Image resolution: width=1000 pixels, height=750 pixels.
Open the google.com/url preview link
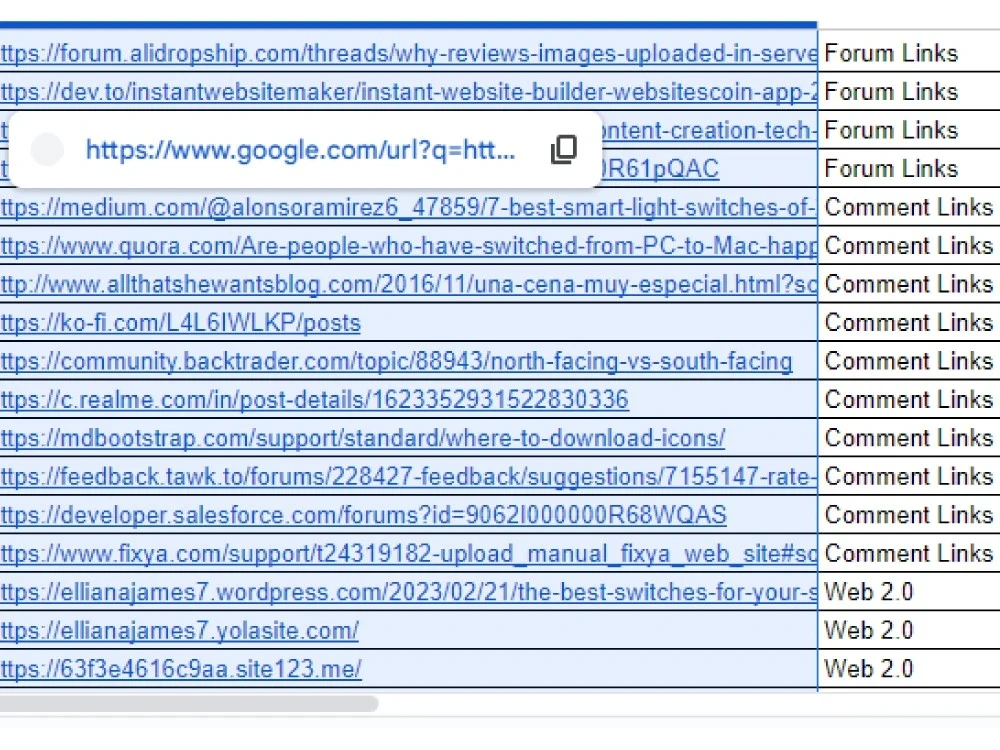coord(300,150)
